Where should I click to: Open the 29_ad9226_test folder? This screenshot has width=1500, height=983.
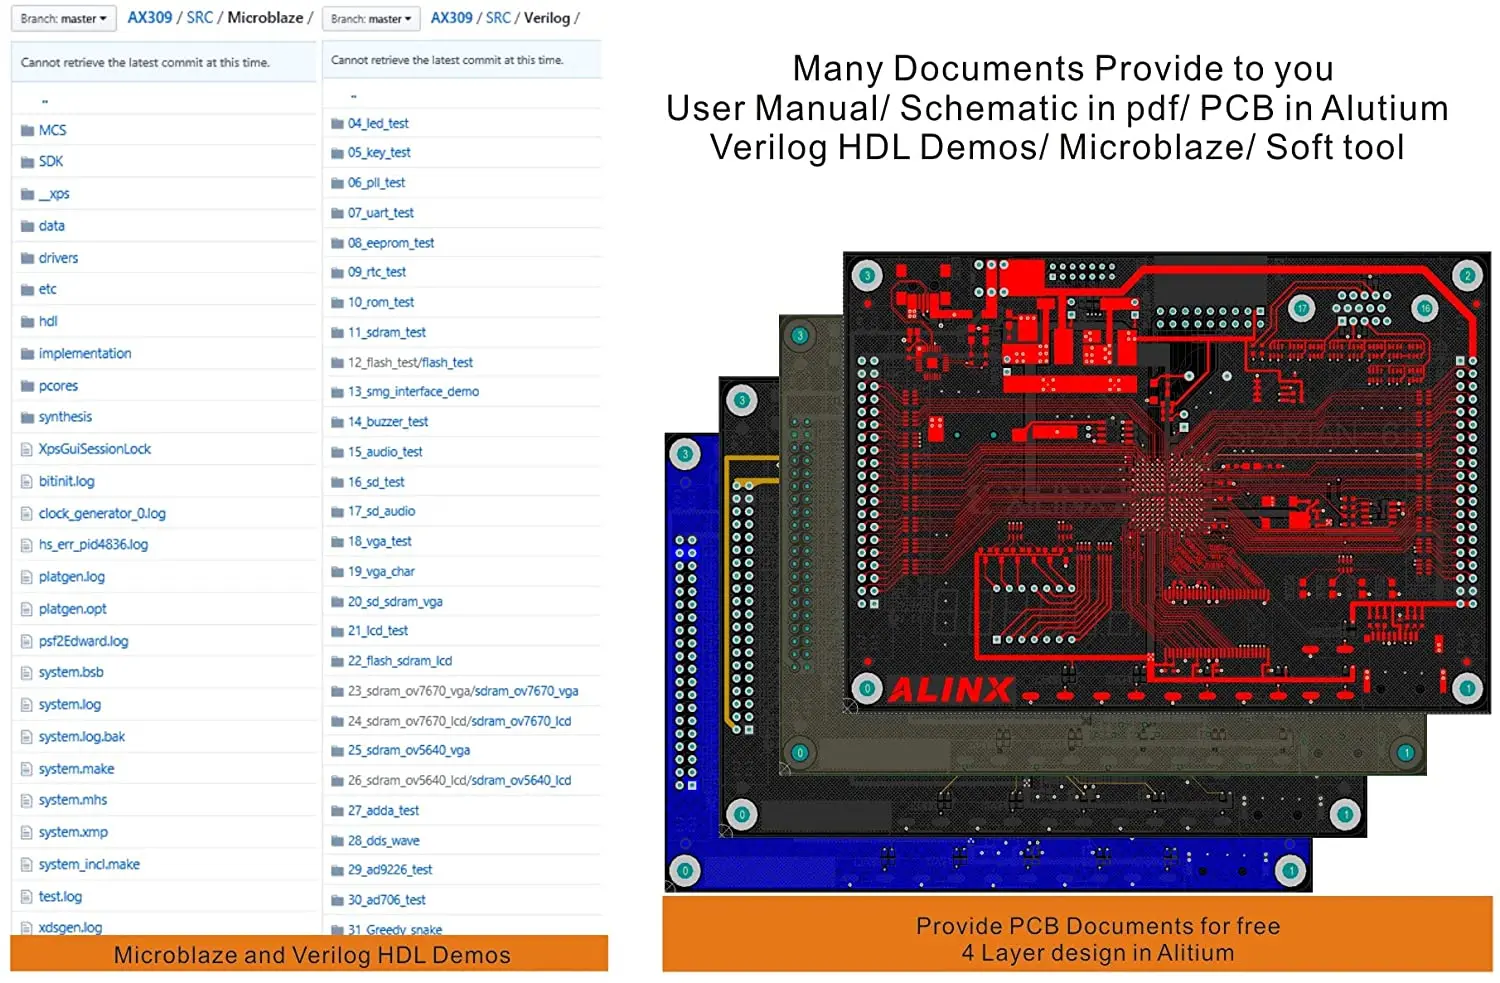390,870
